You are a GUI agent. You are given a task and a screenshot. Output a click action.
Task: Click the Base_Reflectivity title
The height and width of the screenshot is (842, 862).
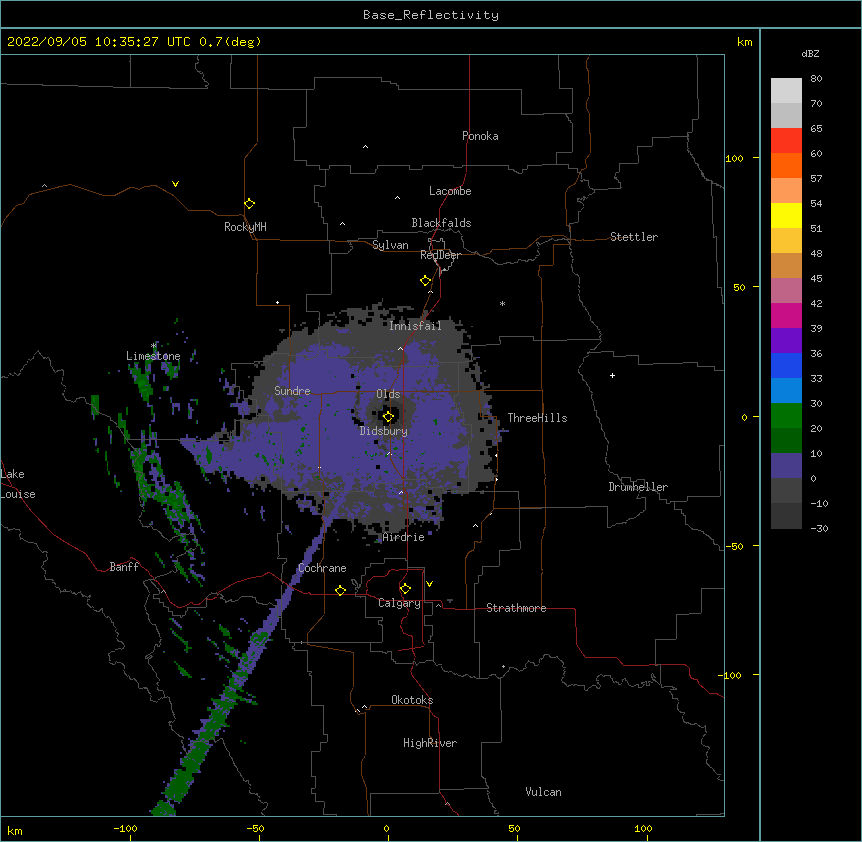(x=431, y=15)
